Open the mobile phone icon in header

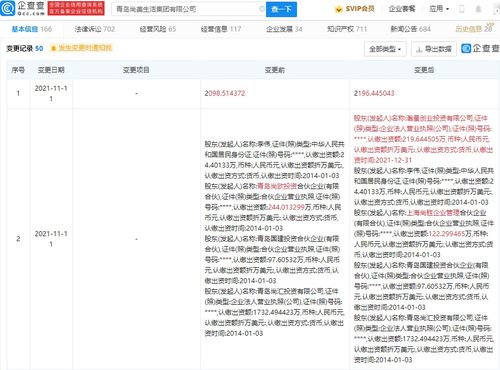pos(462,9)
